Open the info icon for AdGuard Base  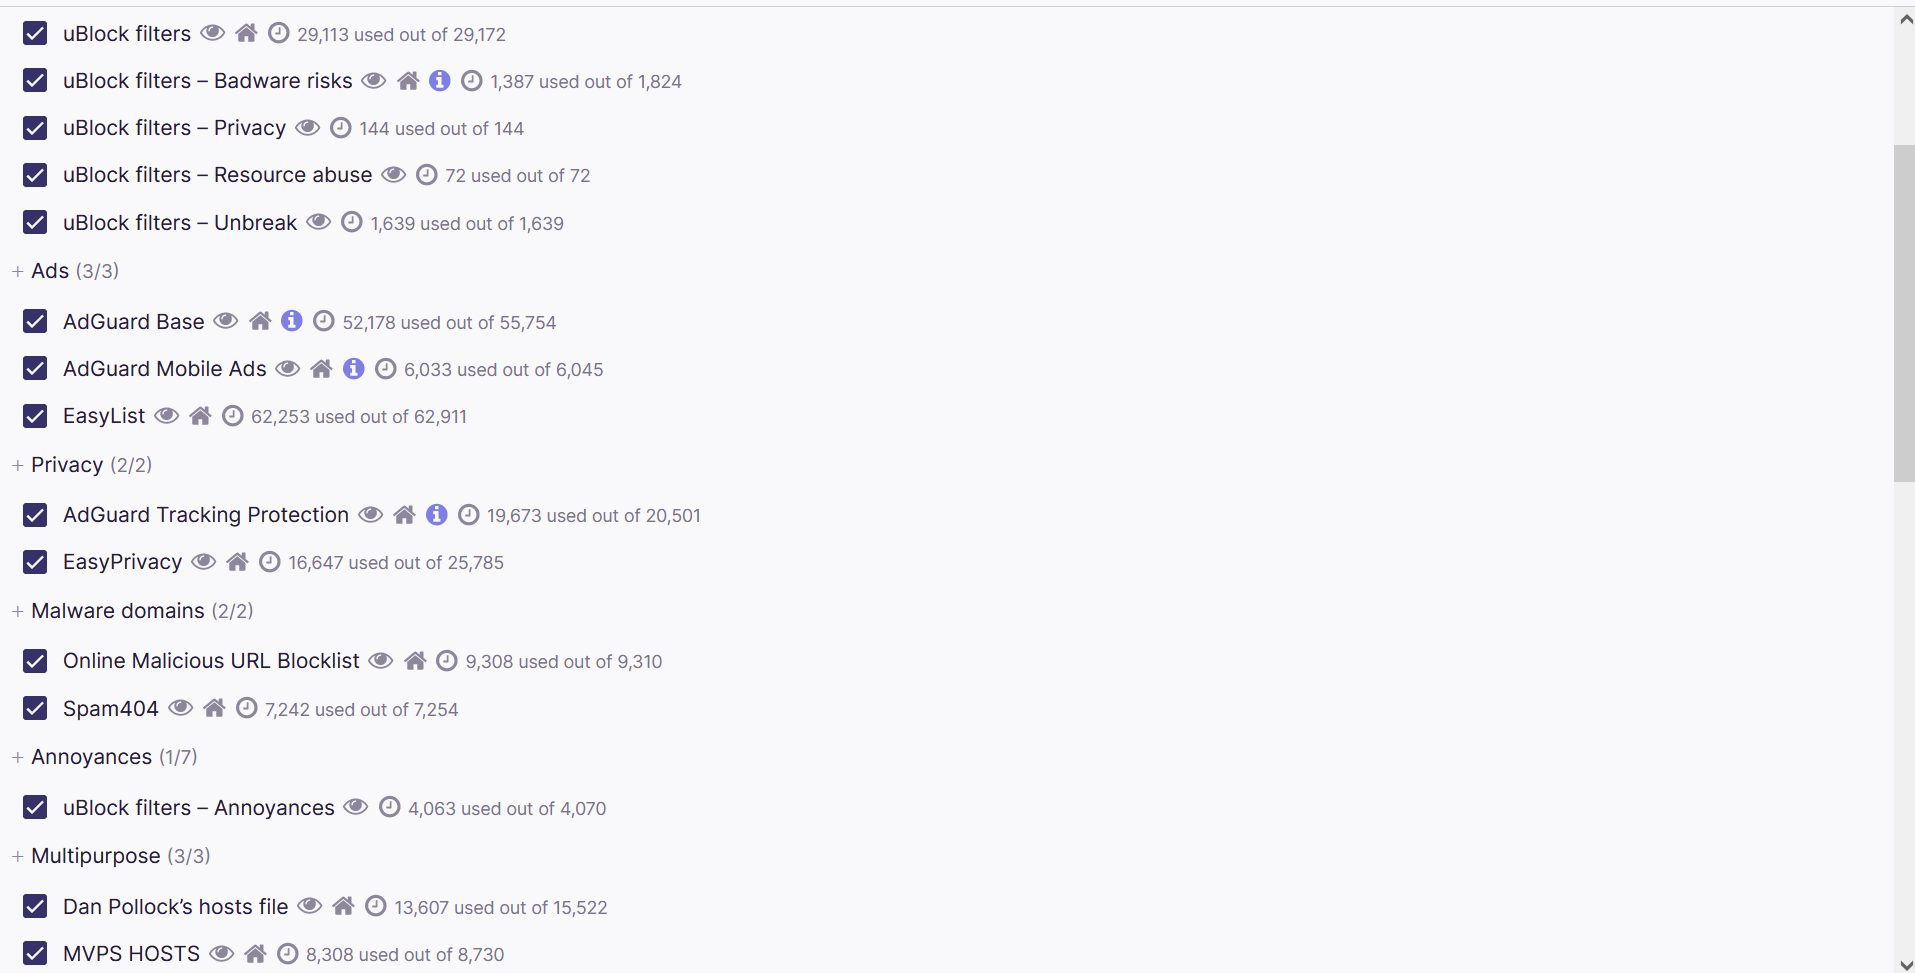[290, 321]
